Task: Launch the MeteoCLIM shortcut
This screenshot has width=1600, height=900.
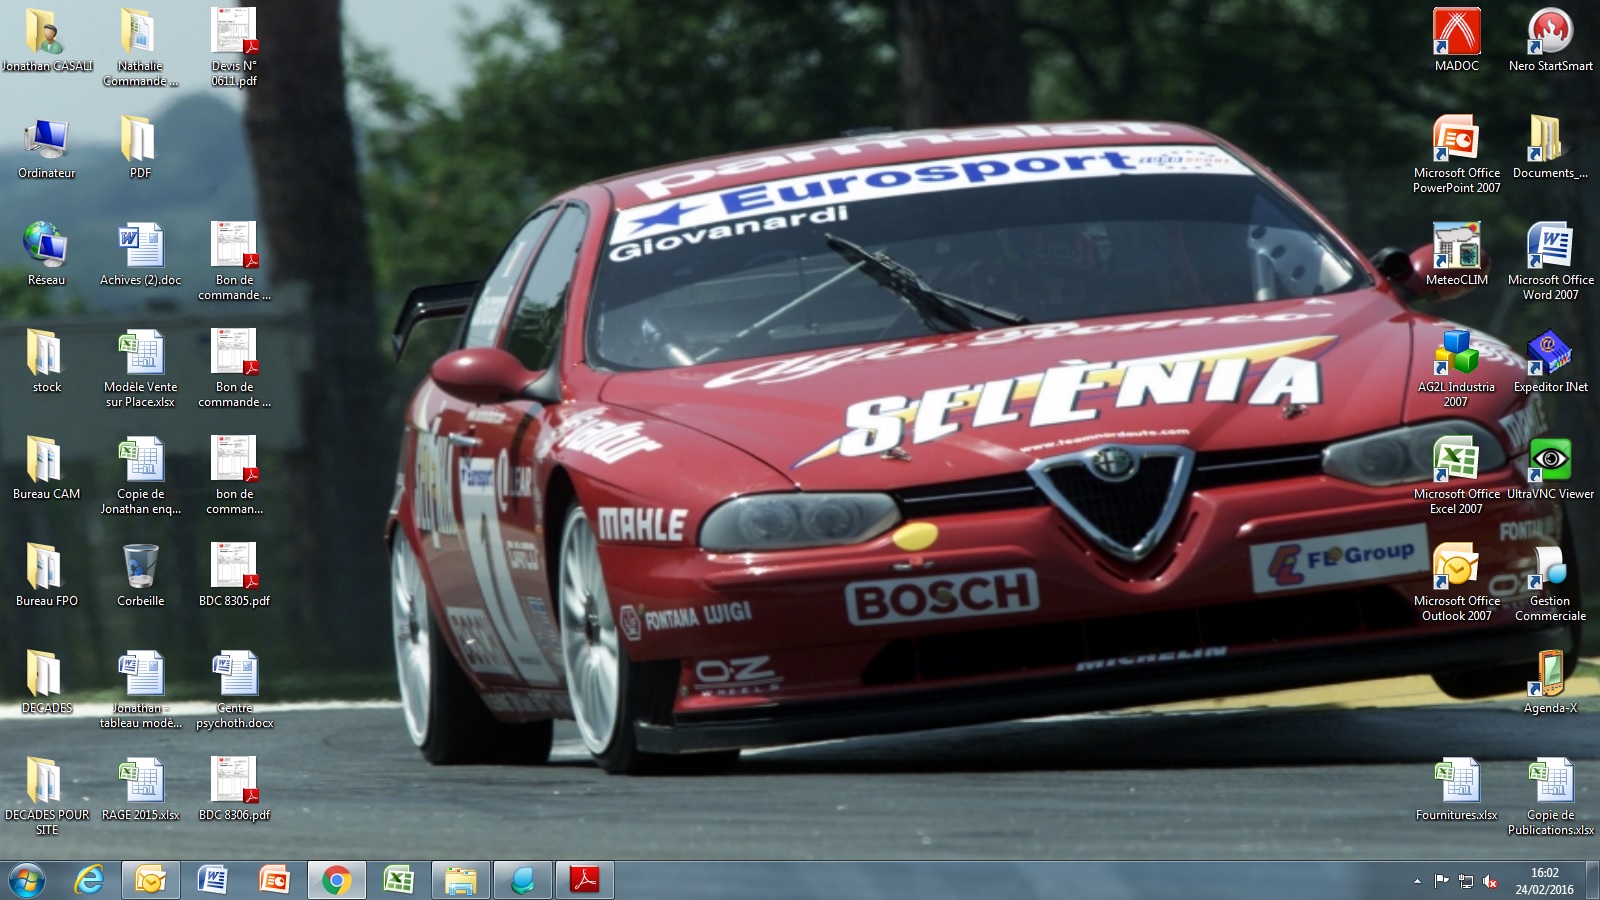Action: click(x=1456, y=255)
